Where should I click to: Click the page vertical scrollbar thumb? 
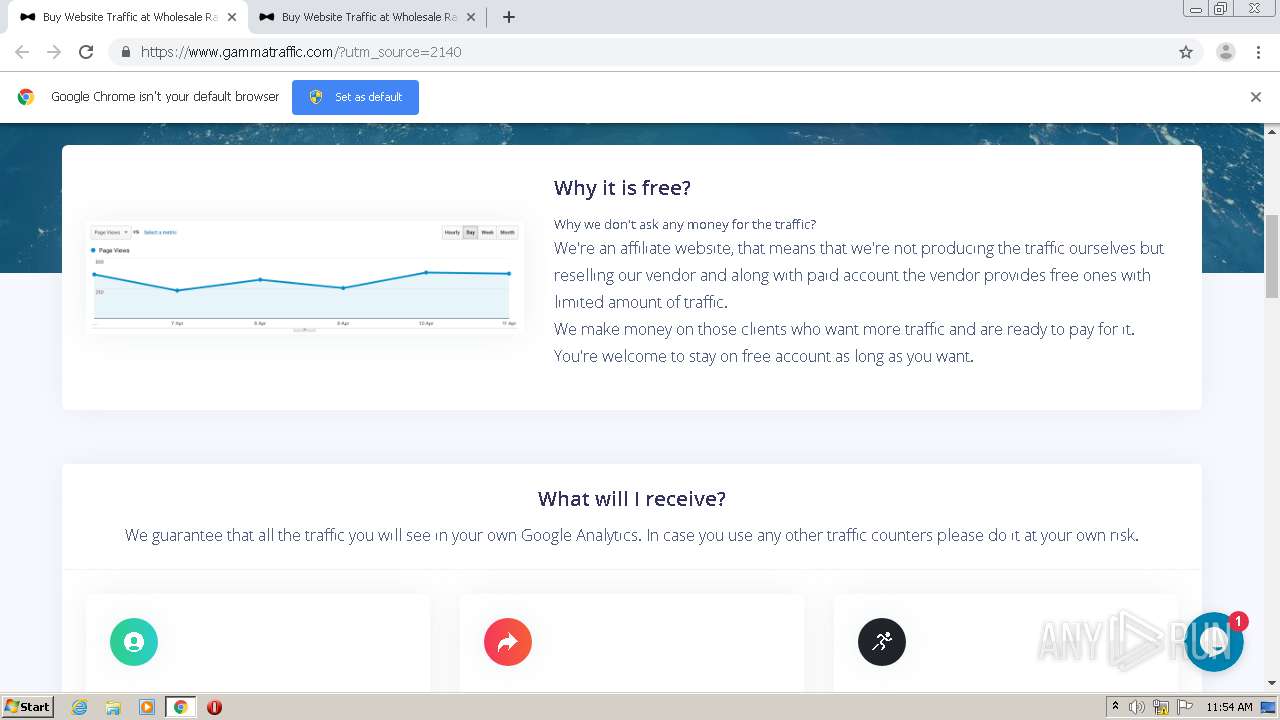(x=1272, y=256)
